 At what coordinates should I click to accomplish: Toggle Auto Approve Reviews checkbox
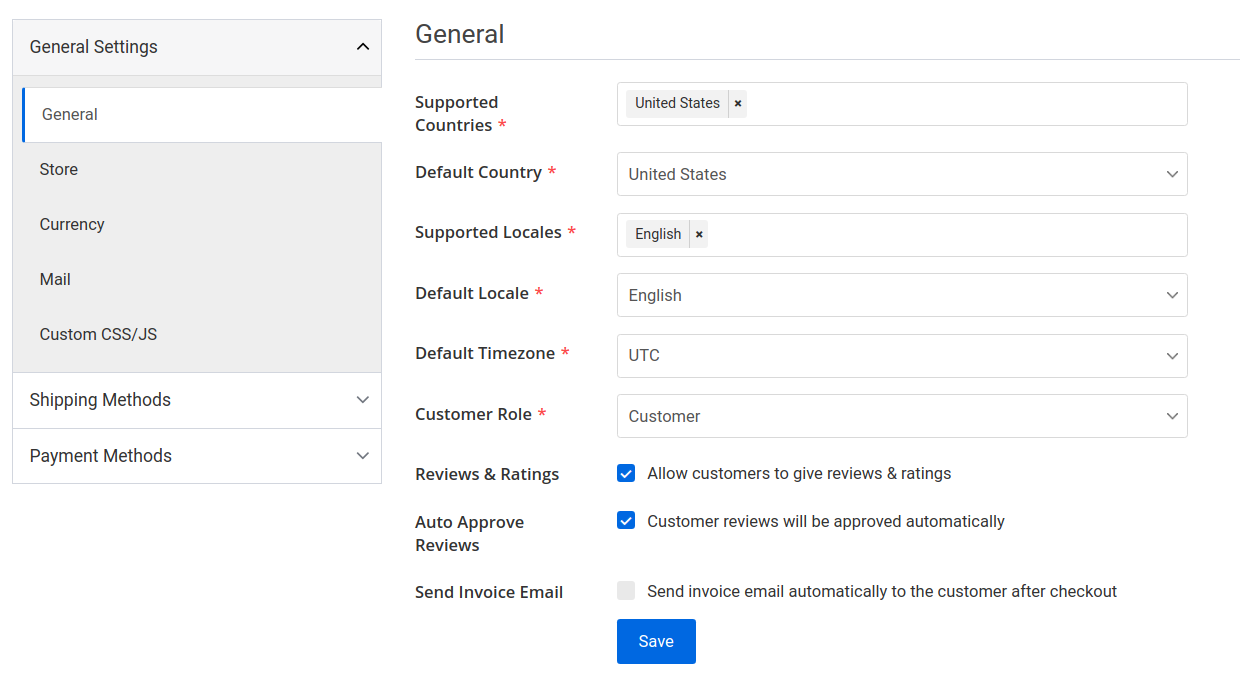pos(626,521)
